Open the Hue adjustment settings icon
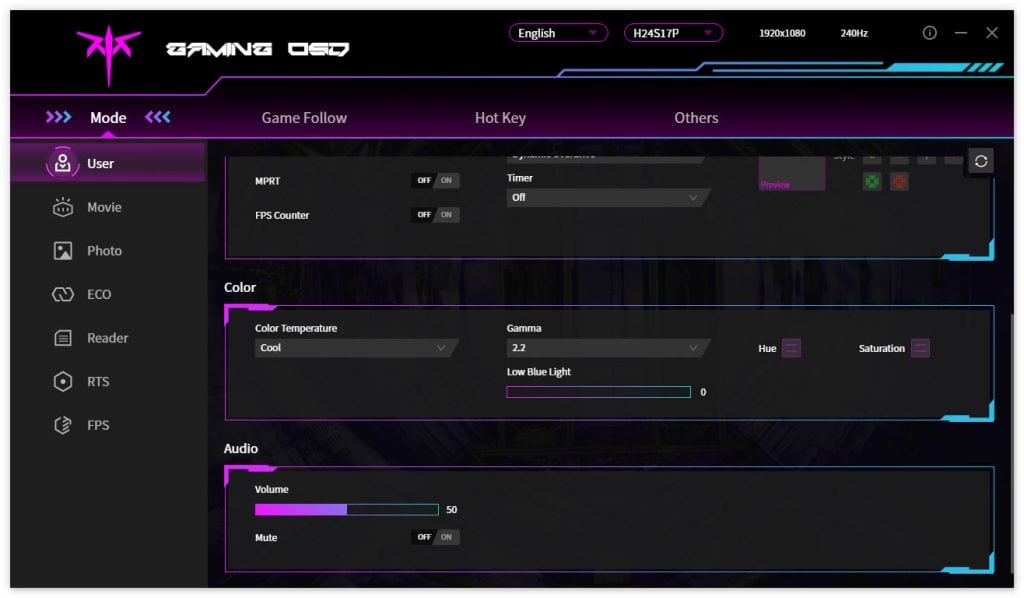This screenshot has width=1024, height=598. 791,348
